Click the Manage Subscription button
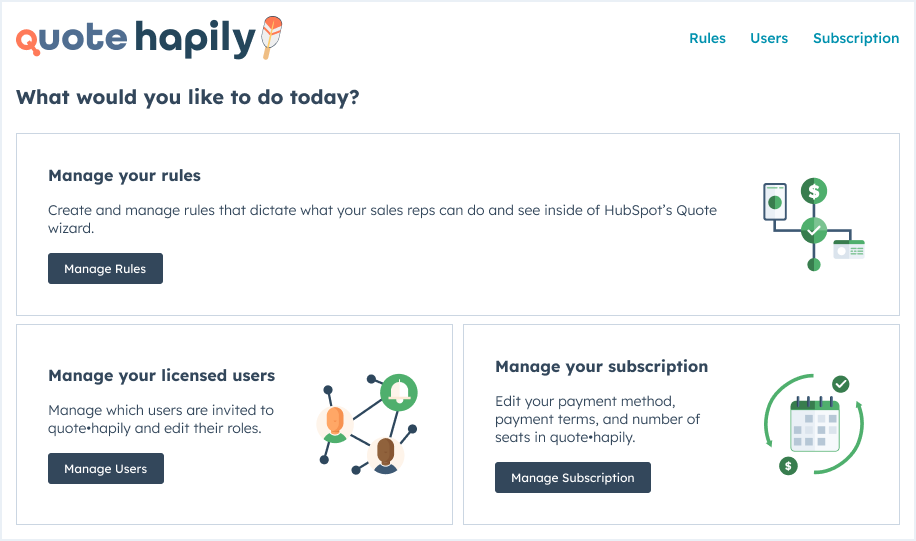 572,478
